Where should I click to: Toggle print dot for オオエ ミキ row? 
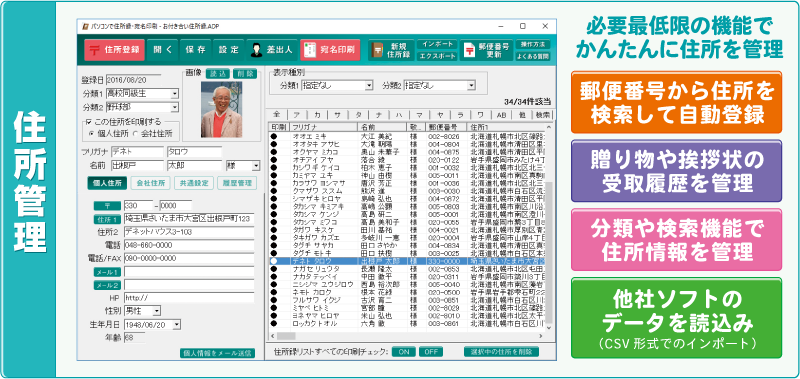pyautogui.click(x=273, y=137)
